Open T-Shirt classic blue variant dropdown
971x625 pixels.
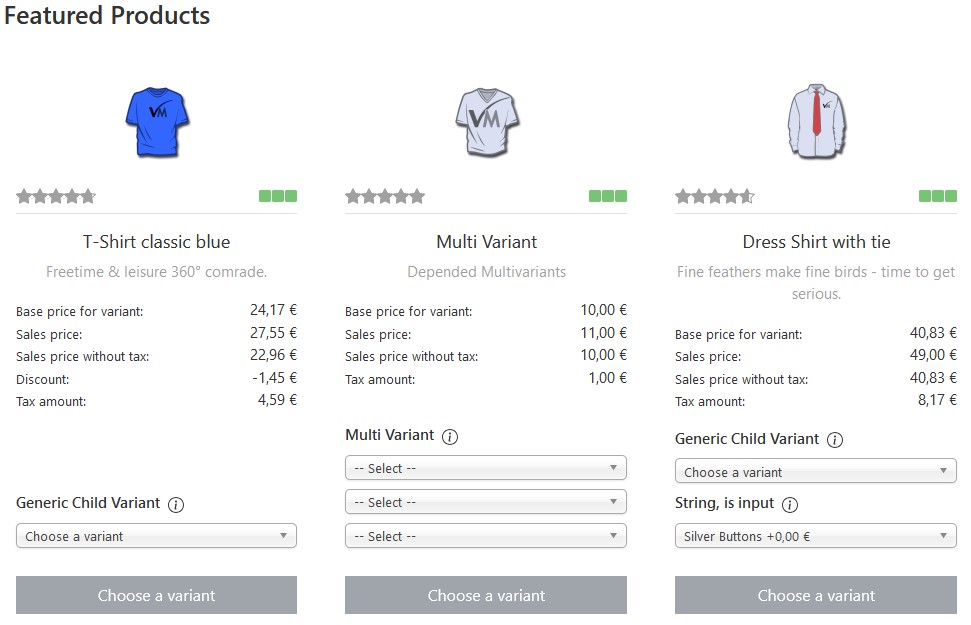[156, 536]
